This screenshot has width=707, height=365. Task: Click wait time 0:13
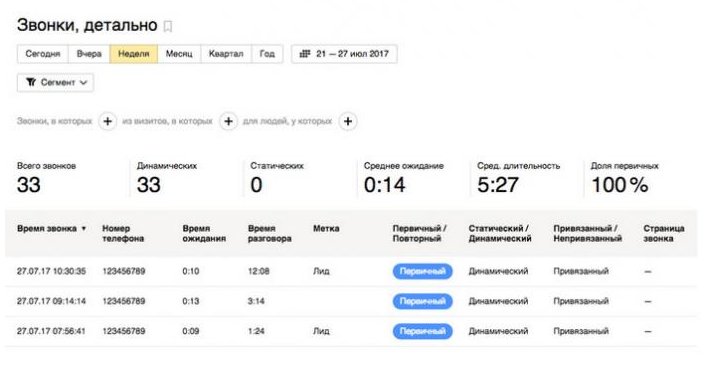[191, 301]
